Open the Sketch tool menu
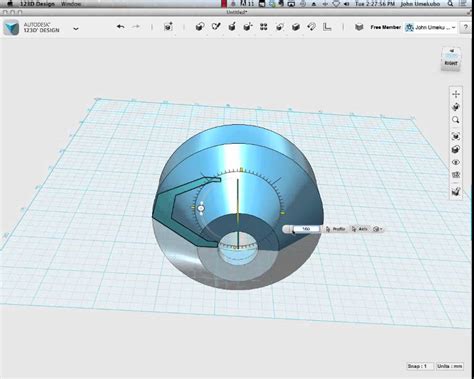 click(x=216, y=27)
